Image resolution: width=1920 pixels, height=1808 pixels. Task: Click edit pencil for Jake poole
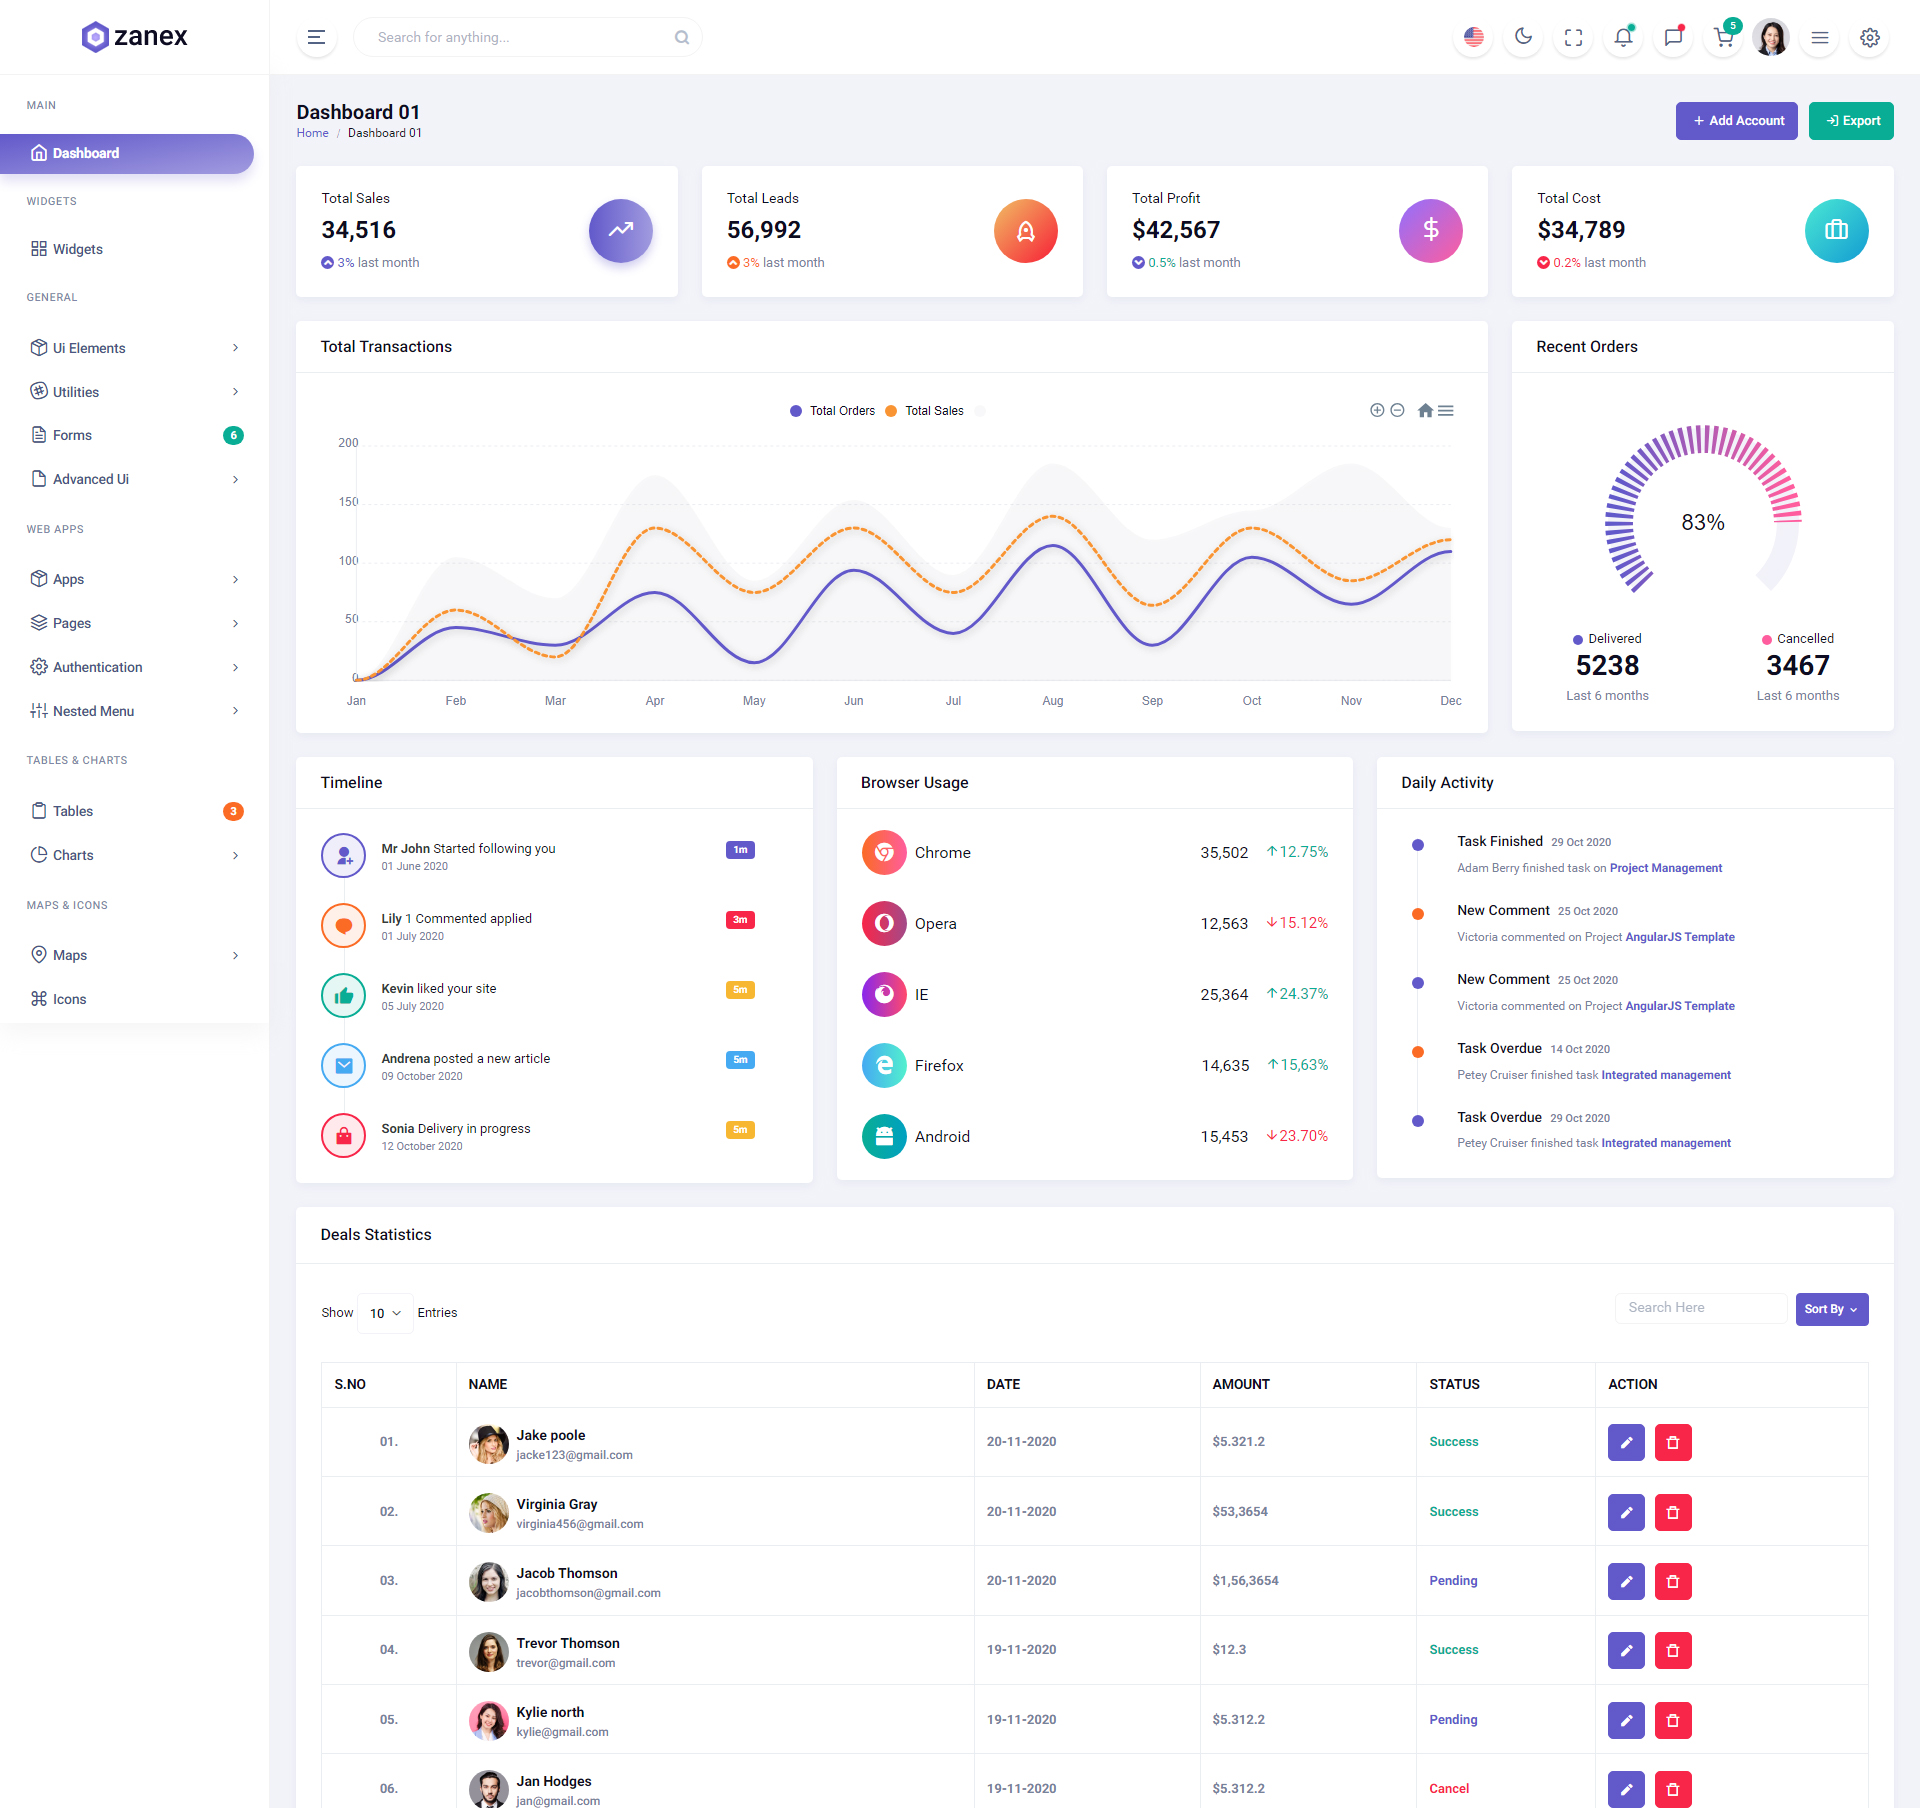pos(1626,1442)
